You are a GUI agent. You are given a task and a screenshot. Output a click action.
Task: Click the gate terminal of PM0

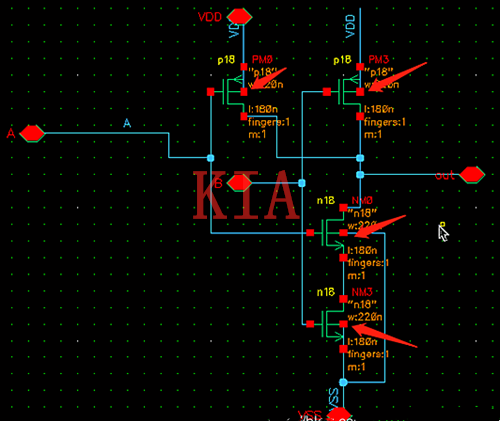pos(211,92)
